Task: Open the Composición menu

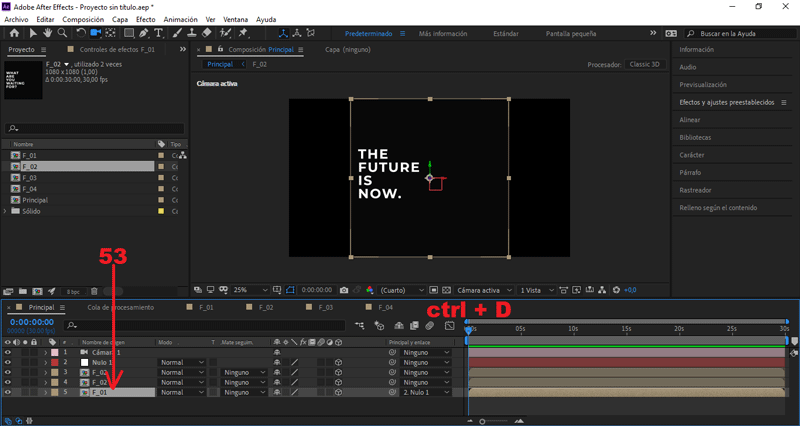Action: [83, 19]
